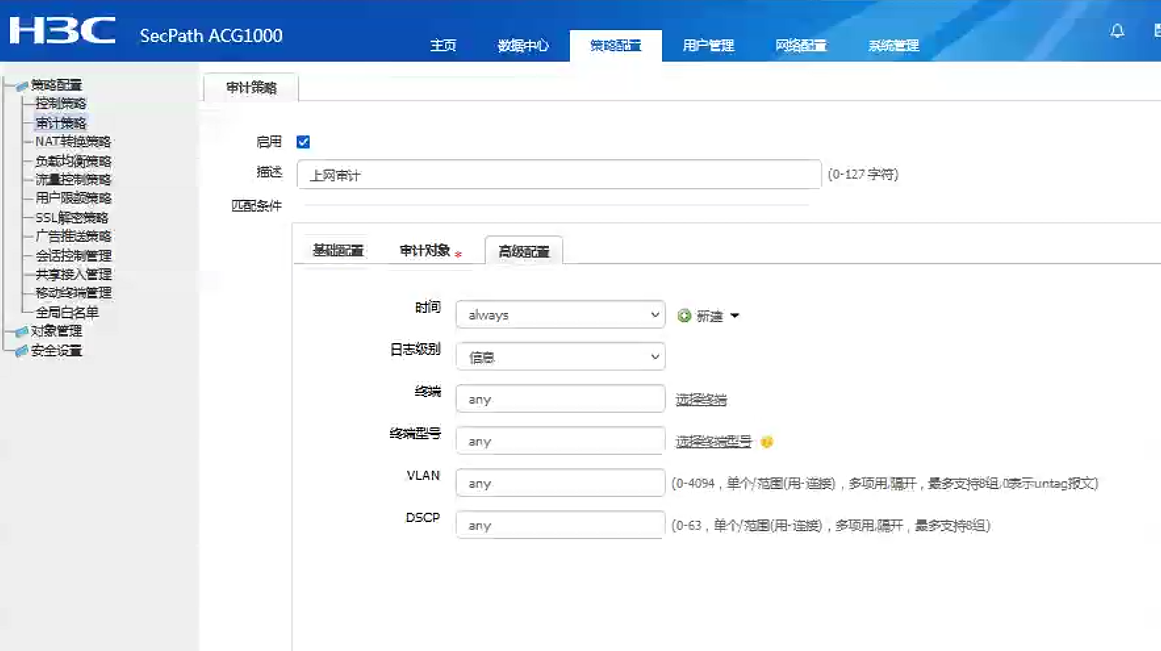Image resolution: width=1161 pixels, height=651 pixels.
Task: Switch to the 基础配置 tab
Action: click(338, 250)
